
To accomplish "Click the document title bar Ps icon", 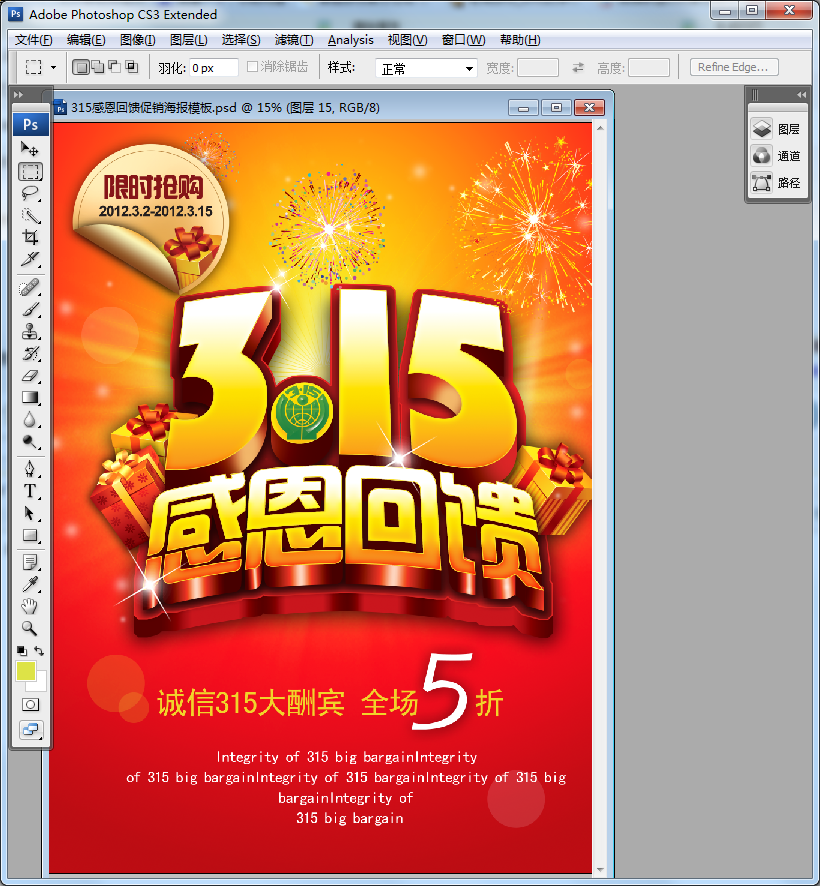I will 60,107.
